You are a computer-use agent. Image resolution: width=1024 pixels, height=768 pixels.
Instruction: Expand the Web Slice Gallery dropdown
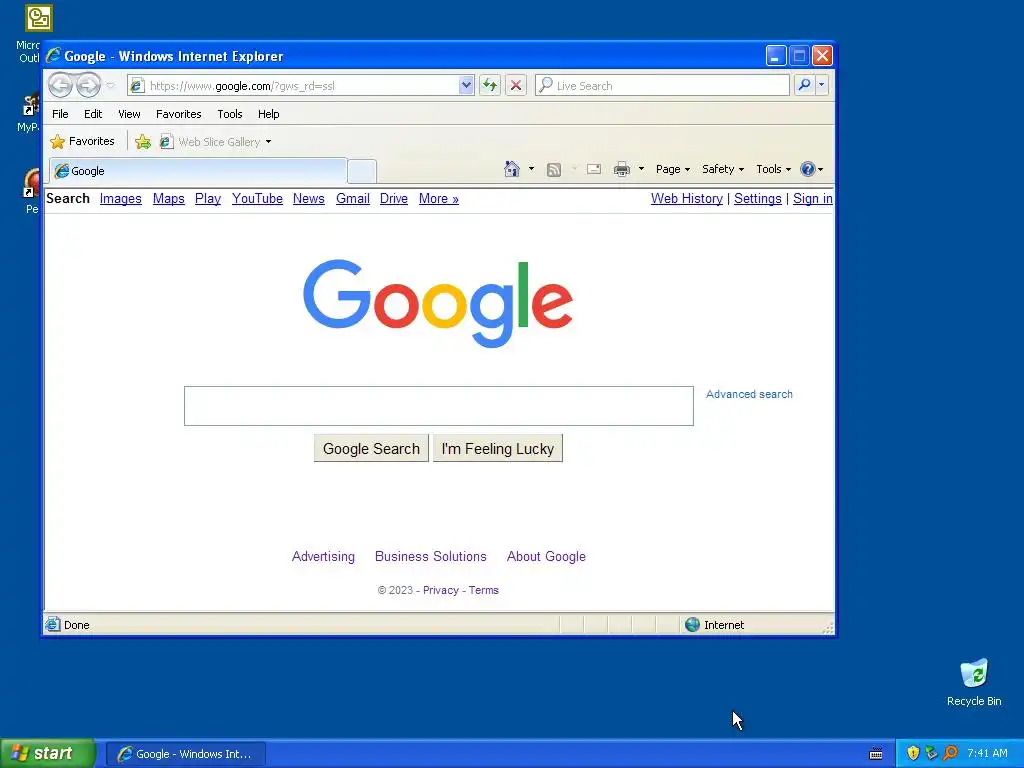tap(268, 142)
